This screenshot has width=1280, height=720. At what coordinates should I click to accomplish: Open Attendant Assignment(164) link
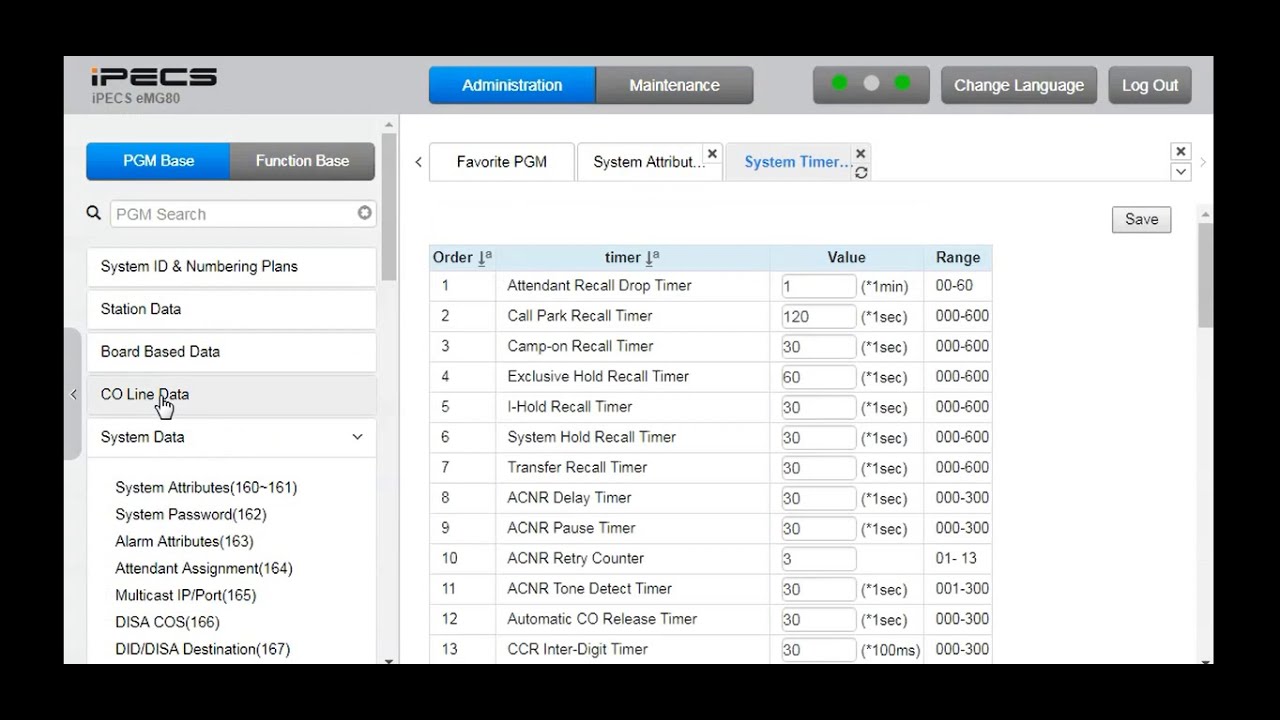pyautogui.click(x=204, y=569)
